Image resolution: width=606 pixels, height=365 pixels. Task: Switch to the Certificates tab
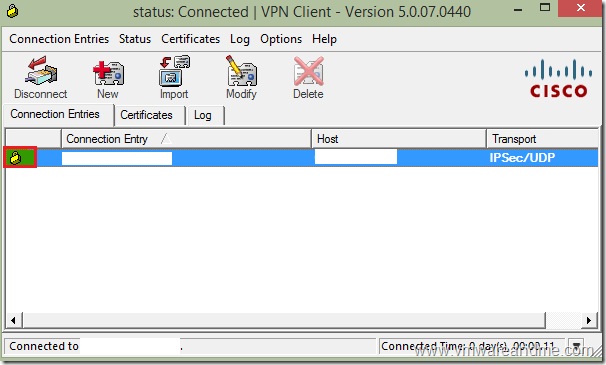tap(150, 115)
